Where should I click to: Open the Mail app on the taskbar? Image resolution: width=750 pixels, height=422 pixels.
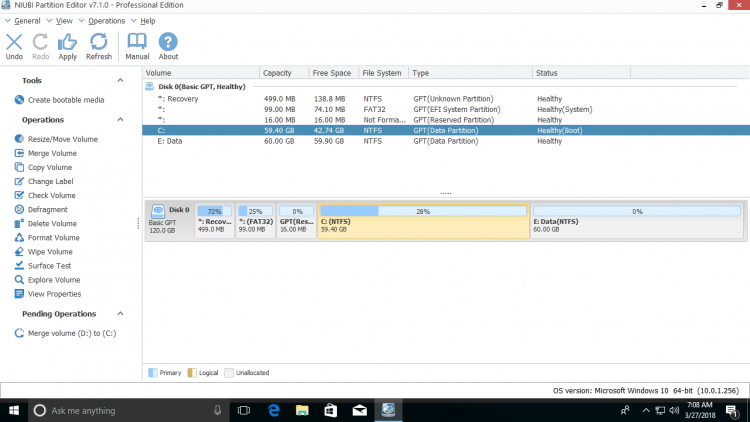359,411
